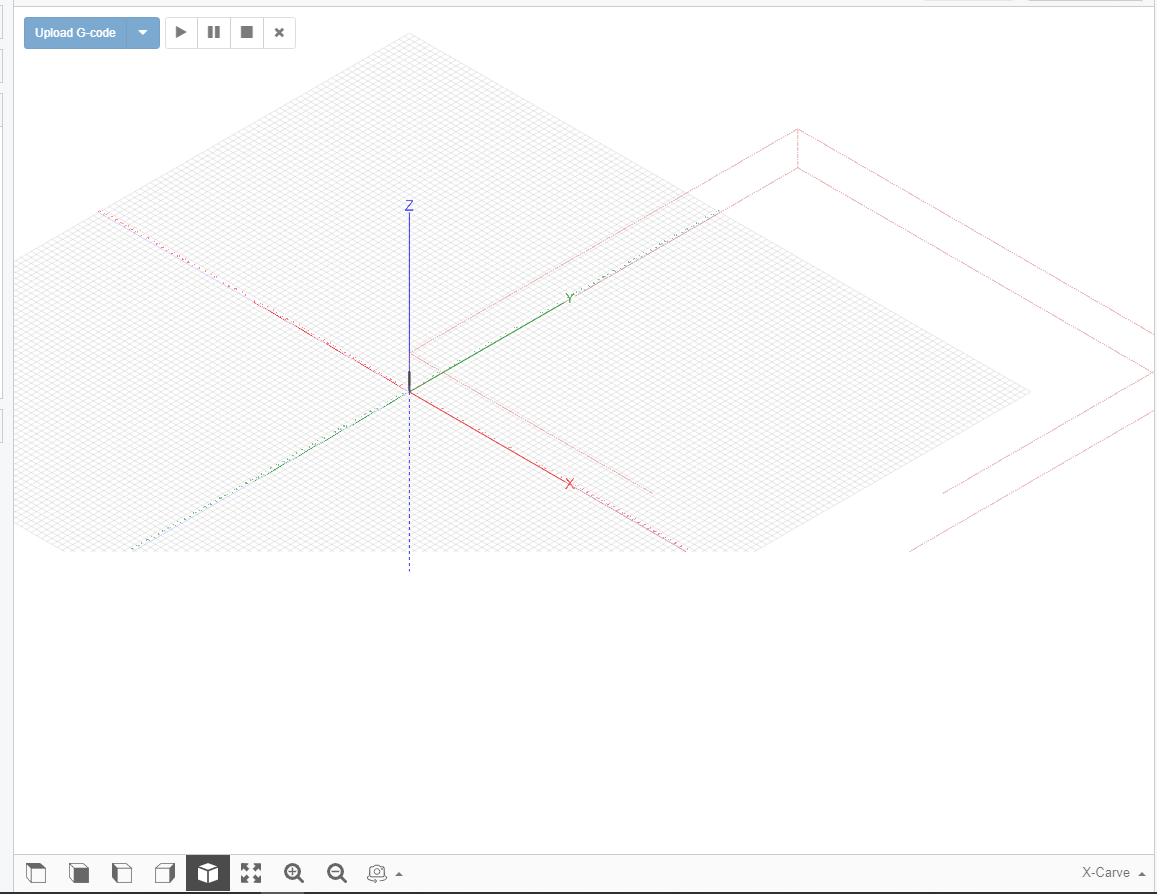Pause the running G-code
The width and height of the screenshot is (1157, 894).
click(x=214, y=32)
